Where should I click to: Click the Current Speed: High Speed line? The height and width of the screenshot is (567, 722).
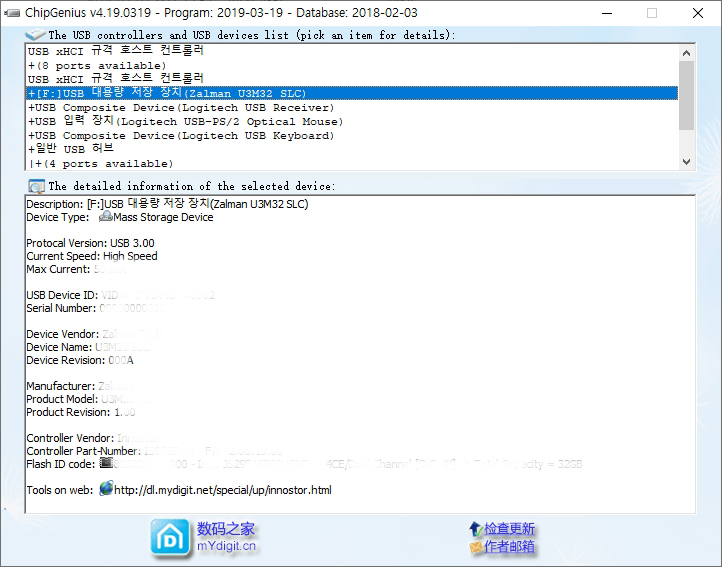tap(92, 256)
